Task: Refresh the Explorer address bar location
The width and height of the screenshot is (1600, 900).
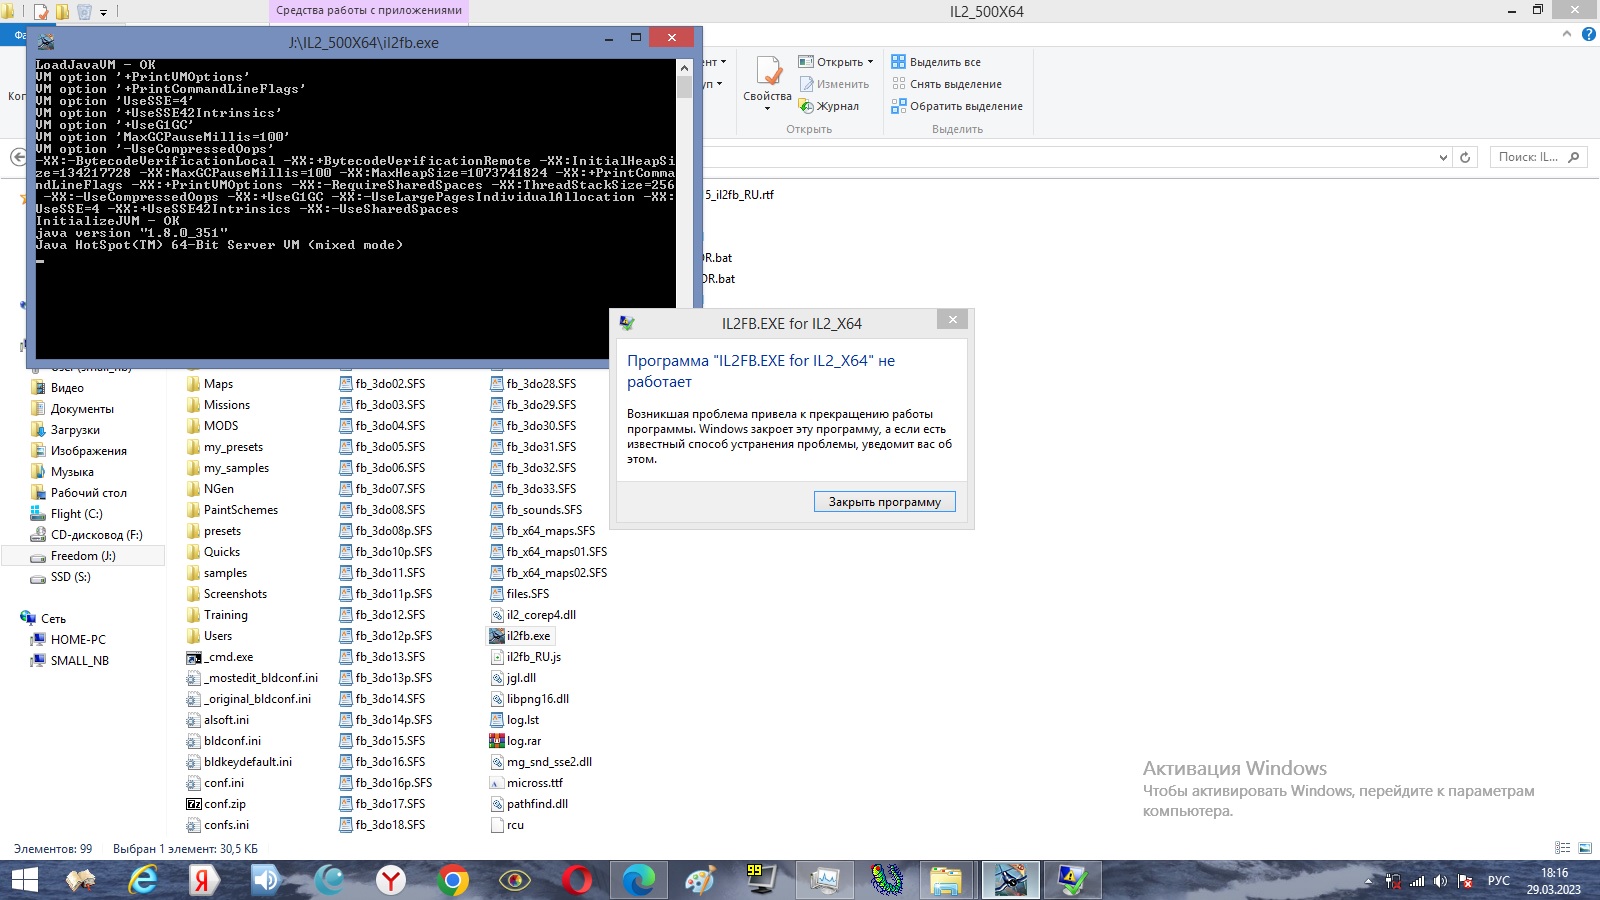Action: 1465,157
